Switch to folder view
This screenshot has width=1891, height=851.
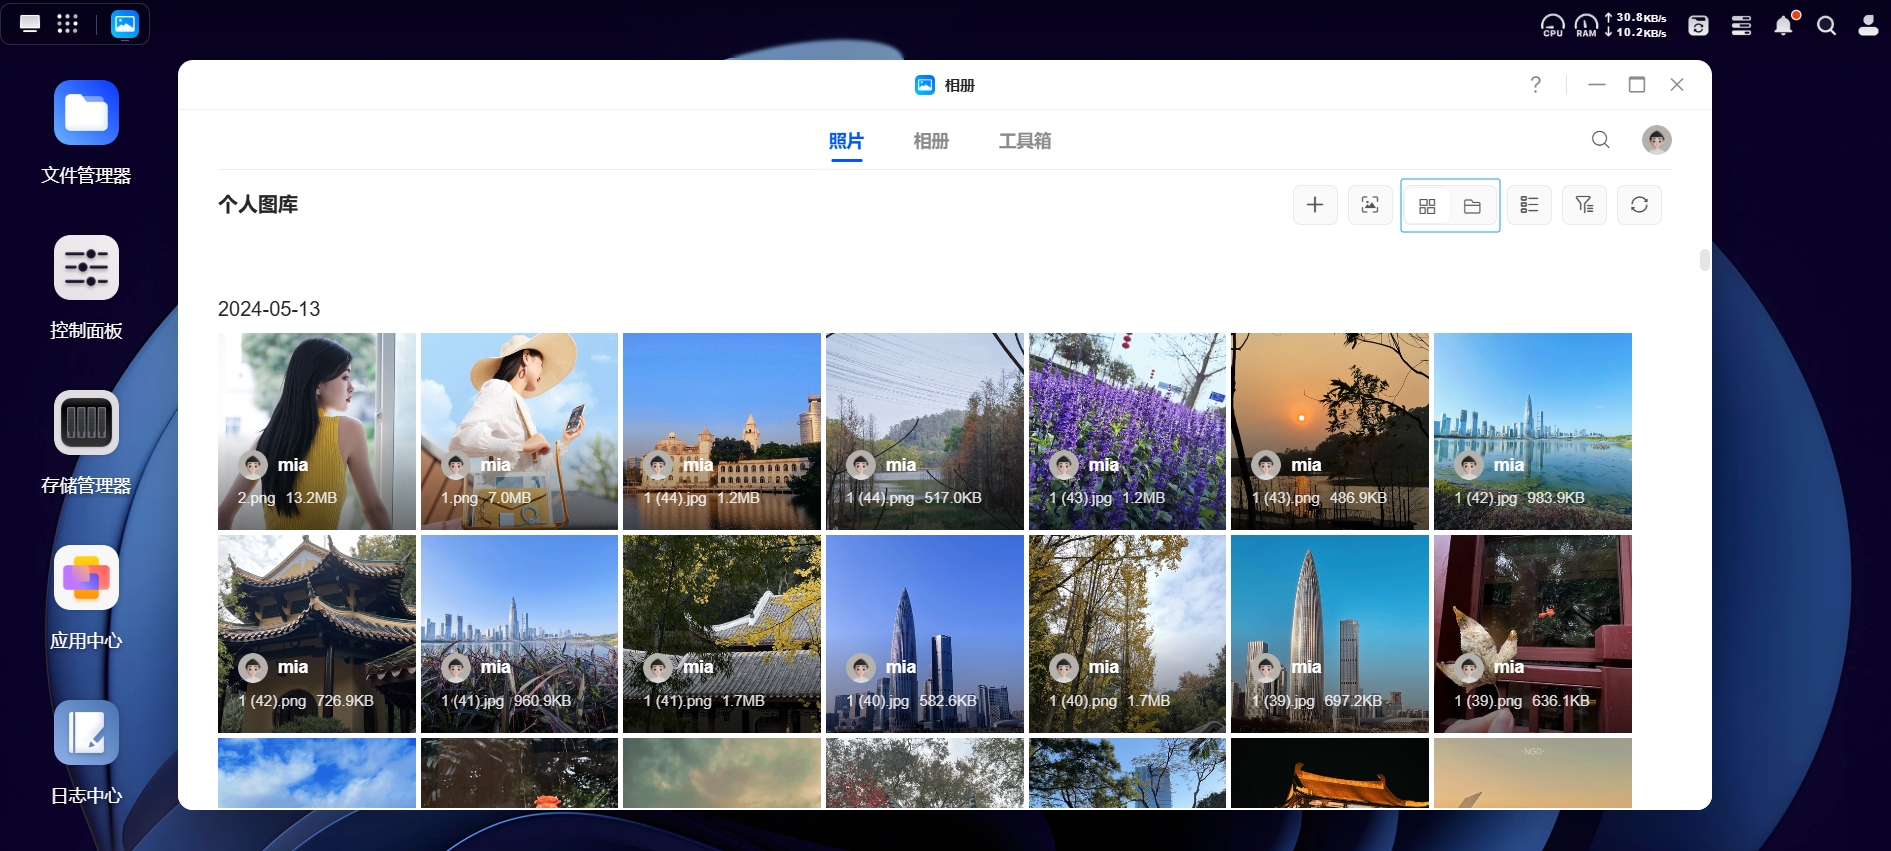pos(1472,206)
